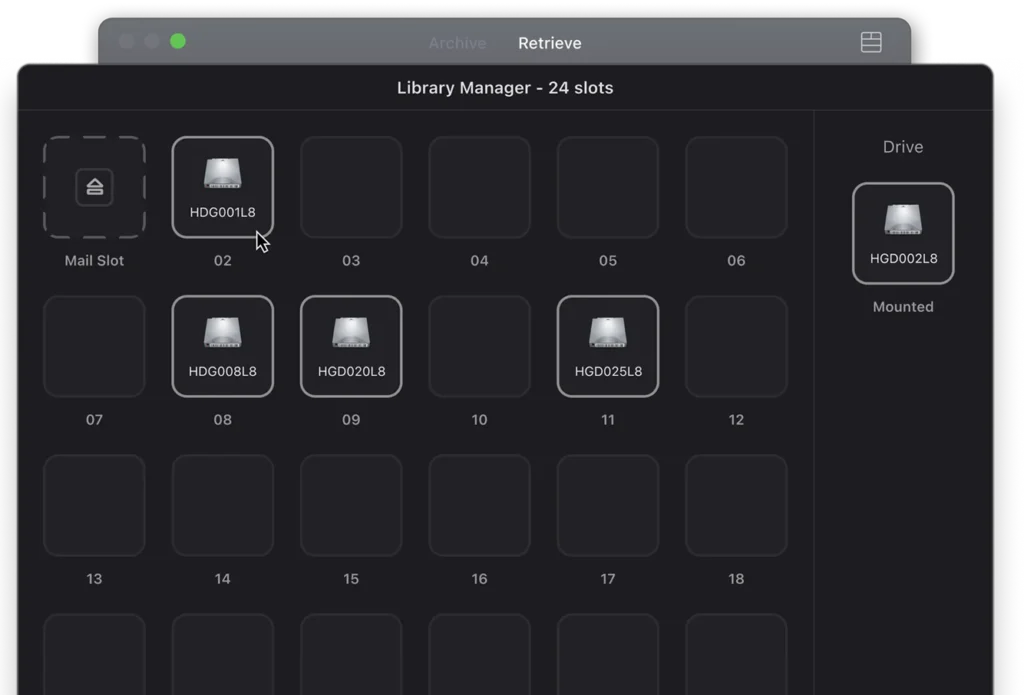This screenshot has width=1024, height=695.
Task: Select empty slot 06
Action: click(736, 187)
